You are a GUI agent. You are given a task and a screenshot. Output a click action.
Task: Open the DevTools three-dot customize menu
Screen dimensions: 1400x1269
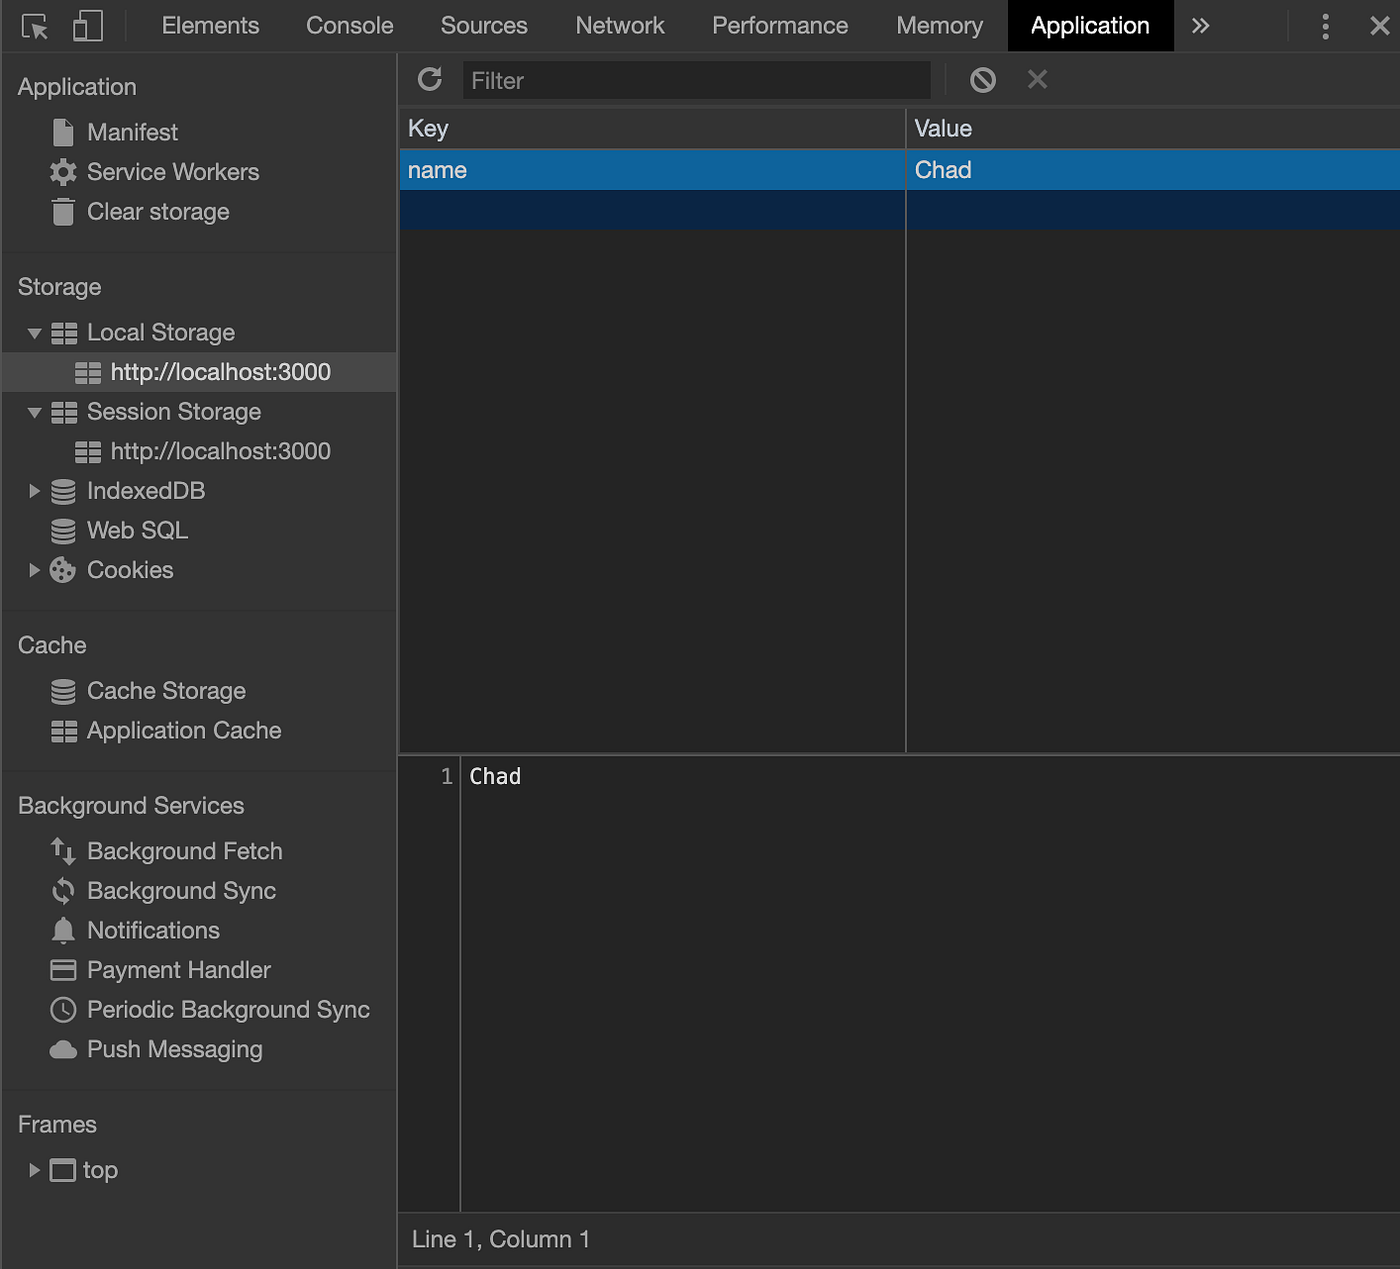(x=1325, y=26)
